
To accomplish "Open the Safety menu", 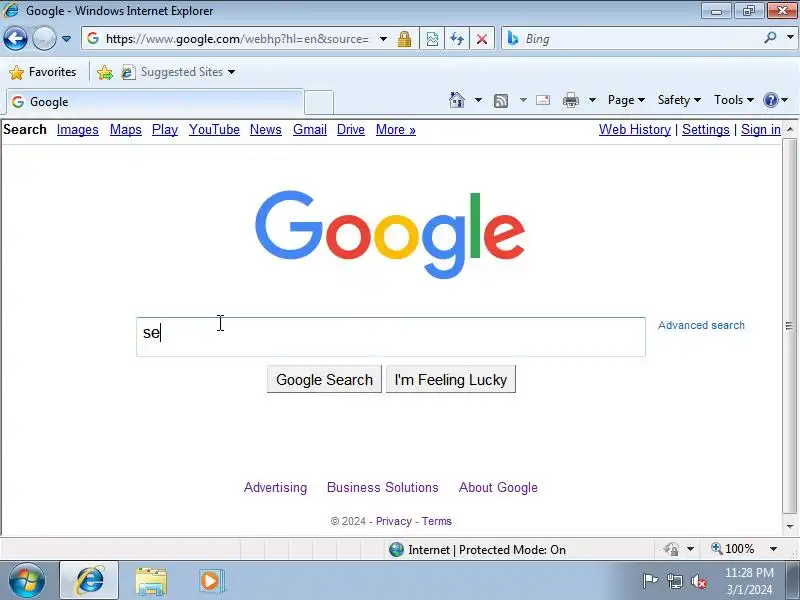I will (x=679, y=100).
